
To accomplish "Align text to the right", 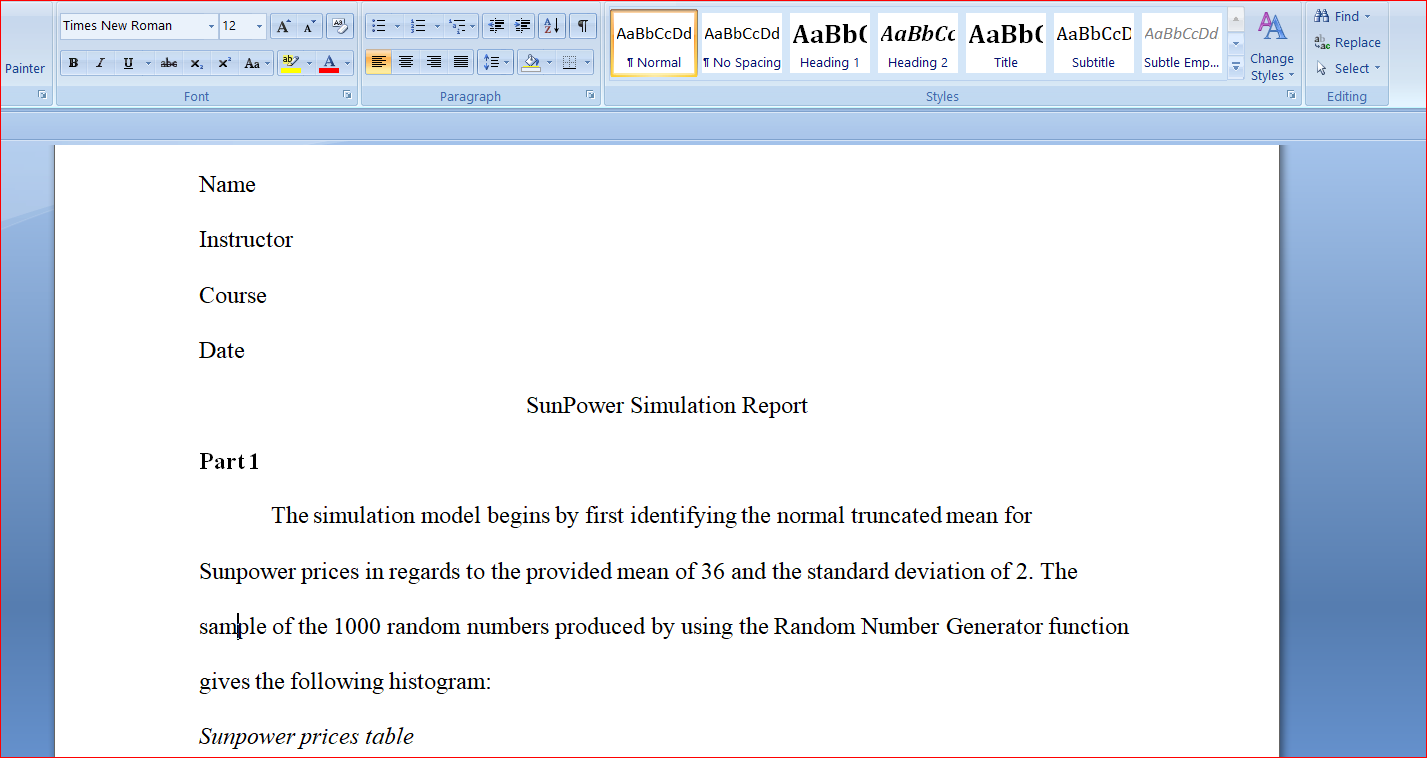I will click(x=433, y=62).
